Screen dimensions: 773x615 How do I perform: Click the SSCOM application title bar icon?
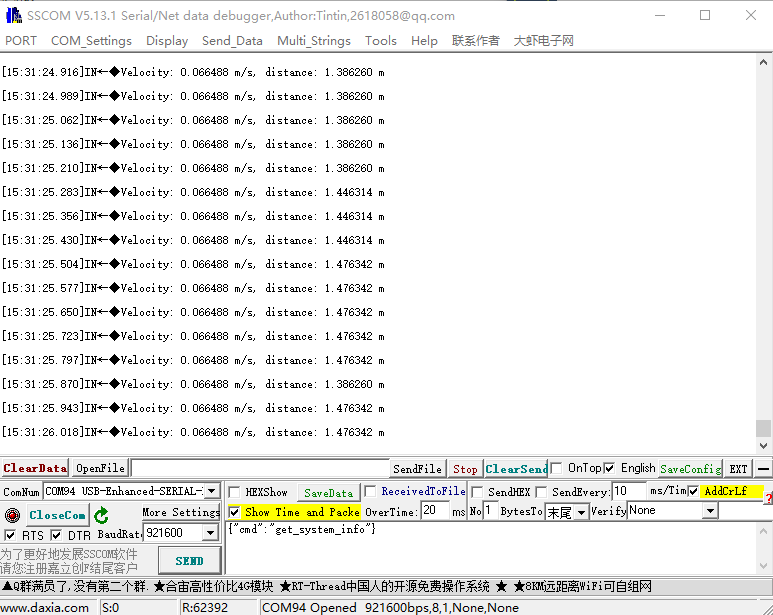(14, 15)
